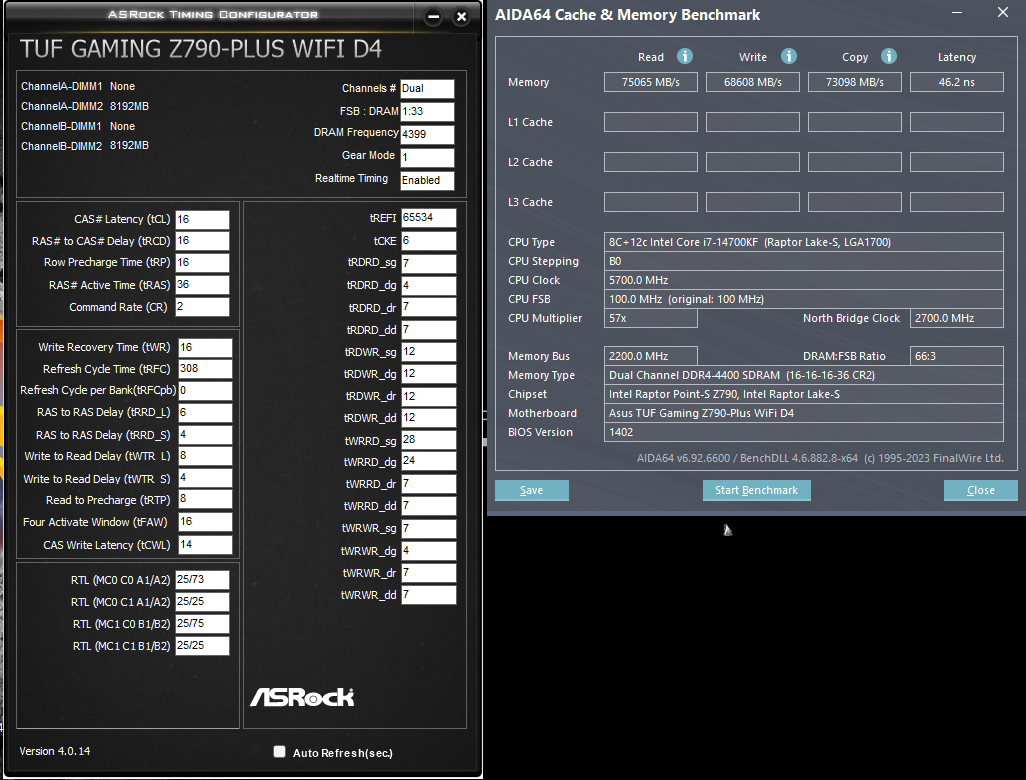The width and height of the screenshot is (1026, 780).
Task: Click the CAS# Latency (tCL) field
Action: pyautogui.click(x=202, y=219)
